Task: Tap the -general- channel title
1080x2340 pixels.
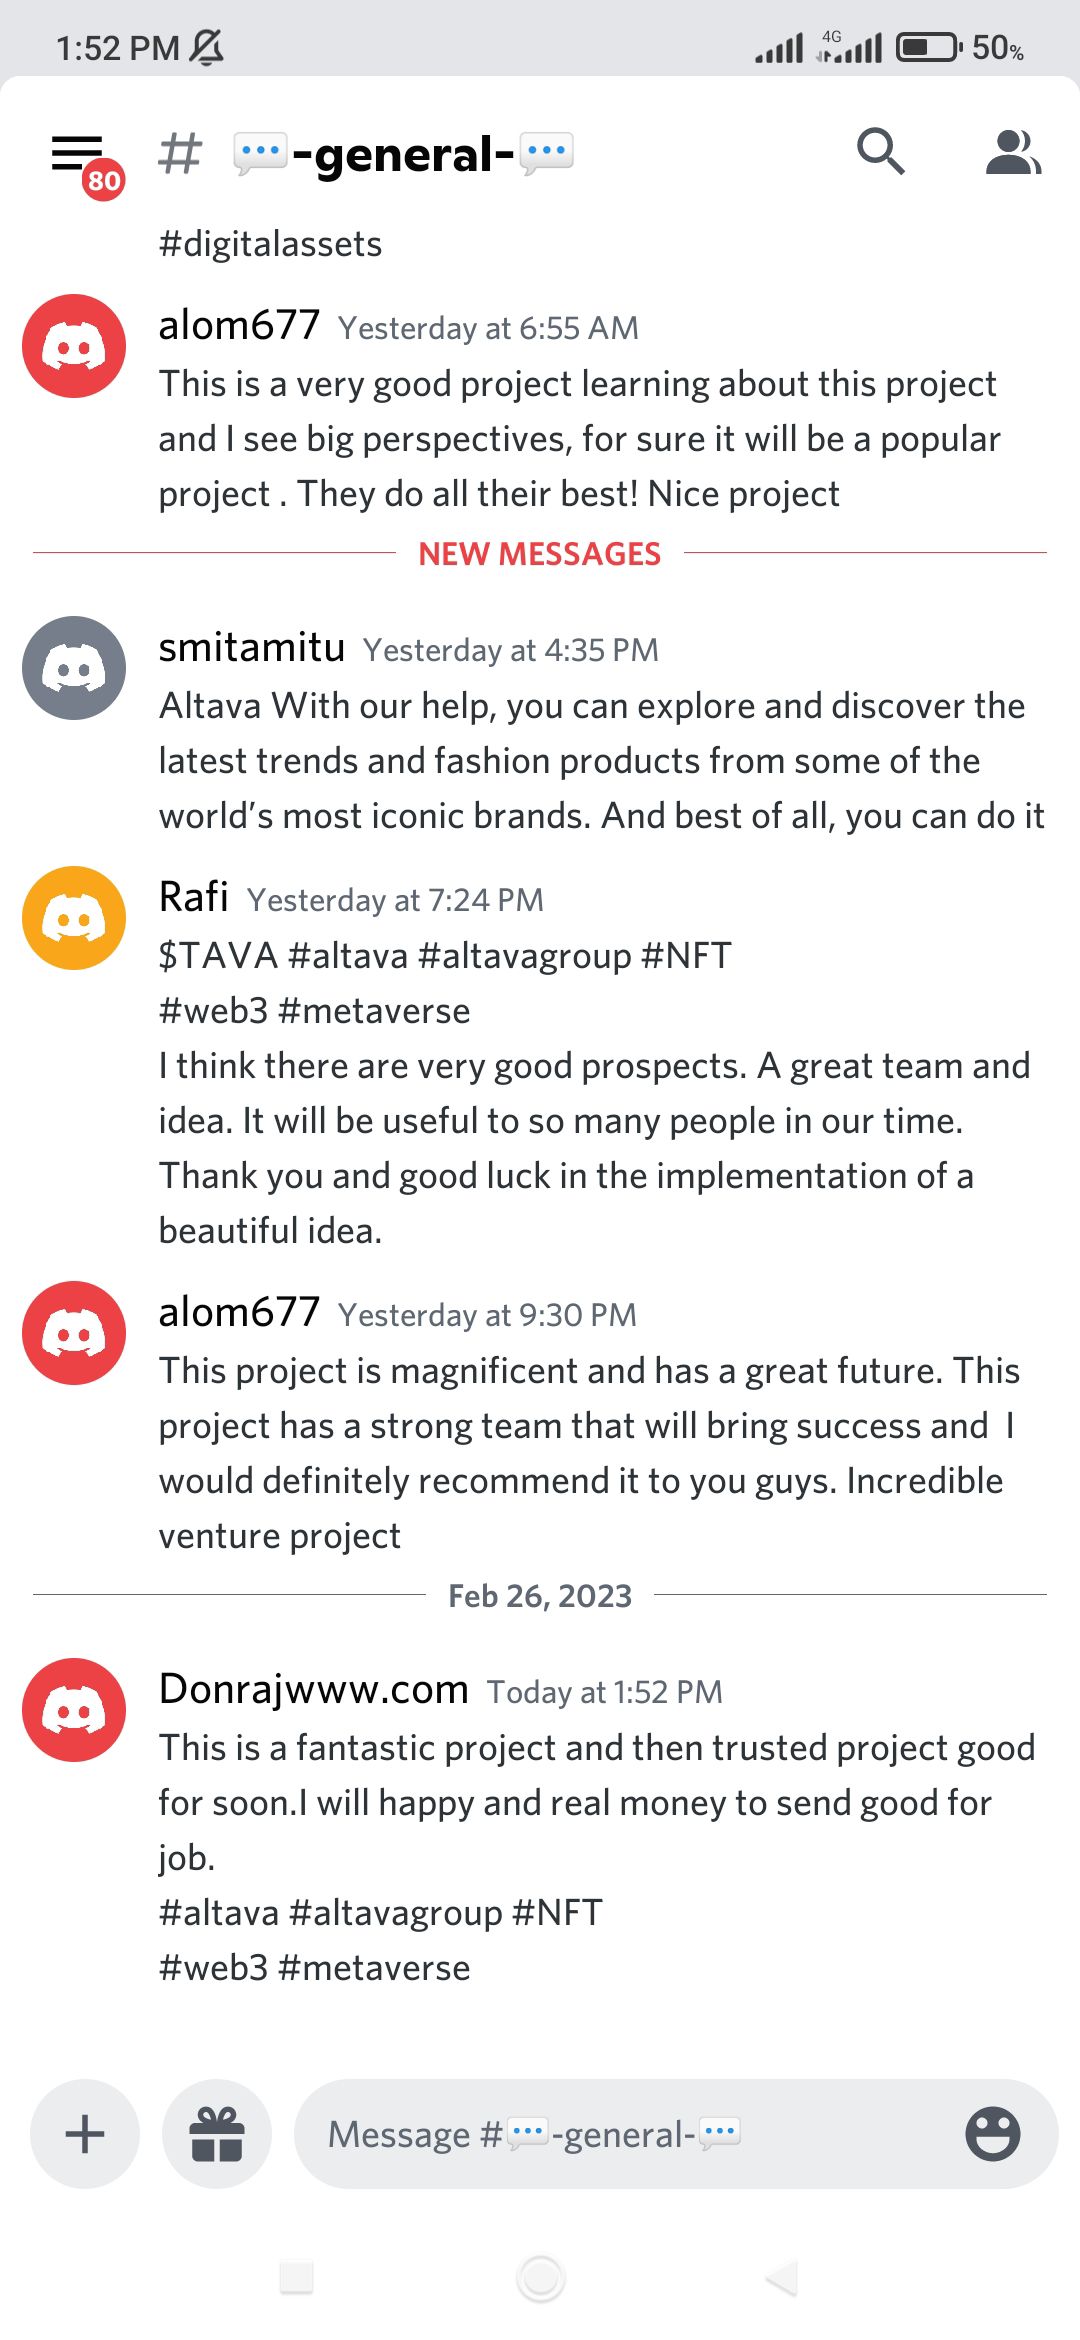Action: (404, 154)
